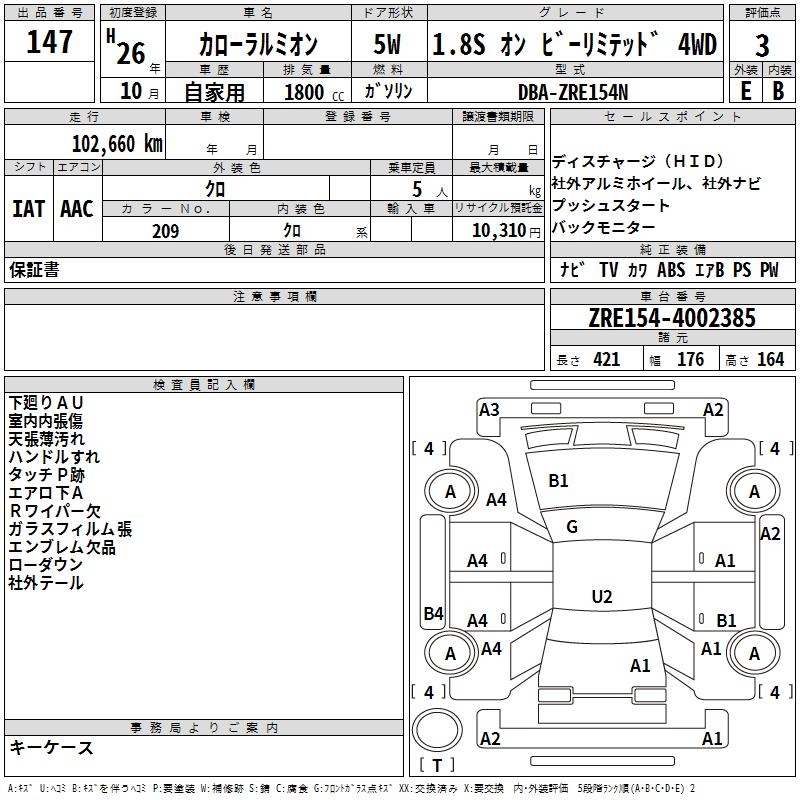The height and width of the screenshot is (800, 800).
Task: Click vehicle history 自家用
Action: (214, 92)
